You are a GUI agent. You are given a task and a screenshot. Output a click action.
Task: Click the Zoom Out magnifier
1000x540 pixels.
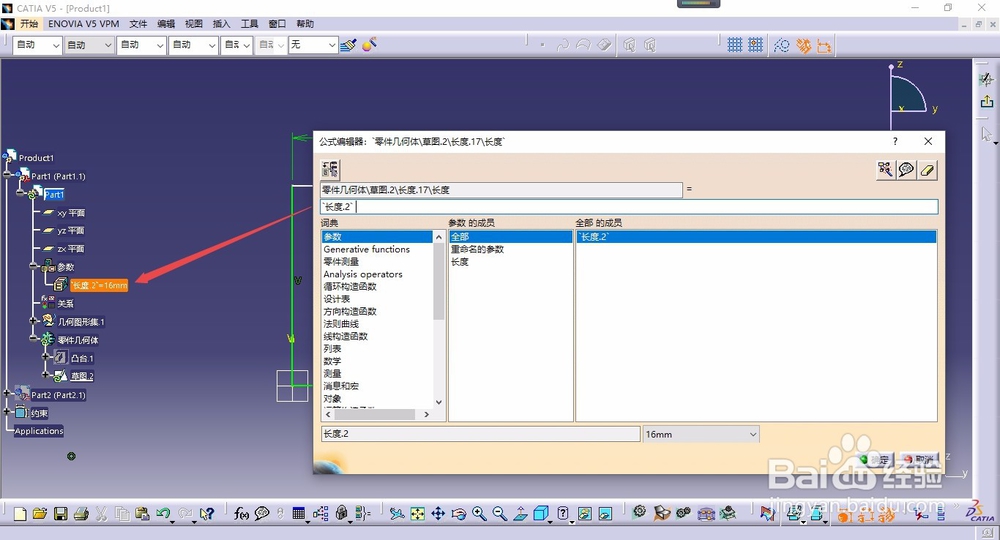499,513
